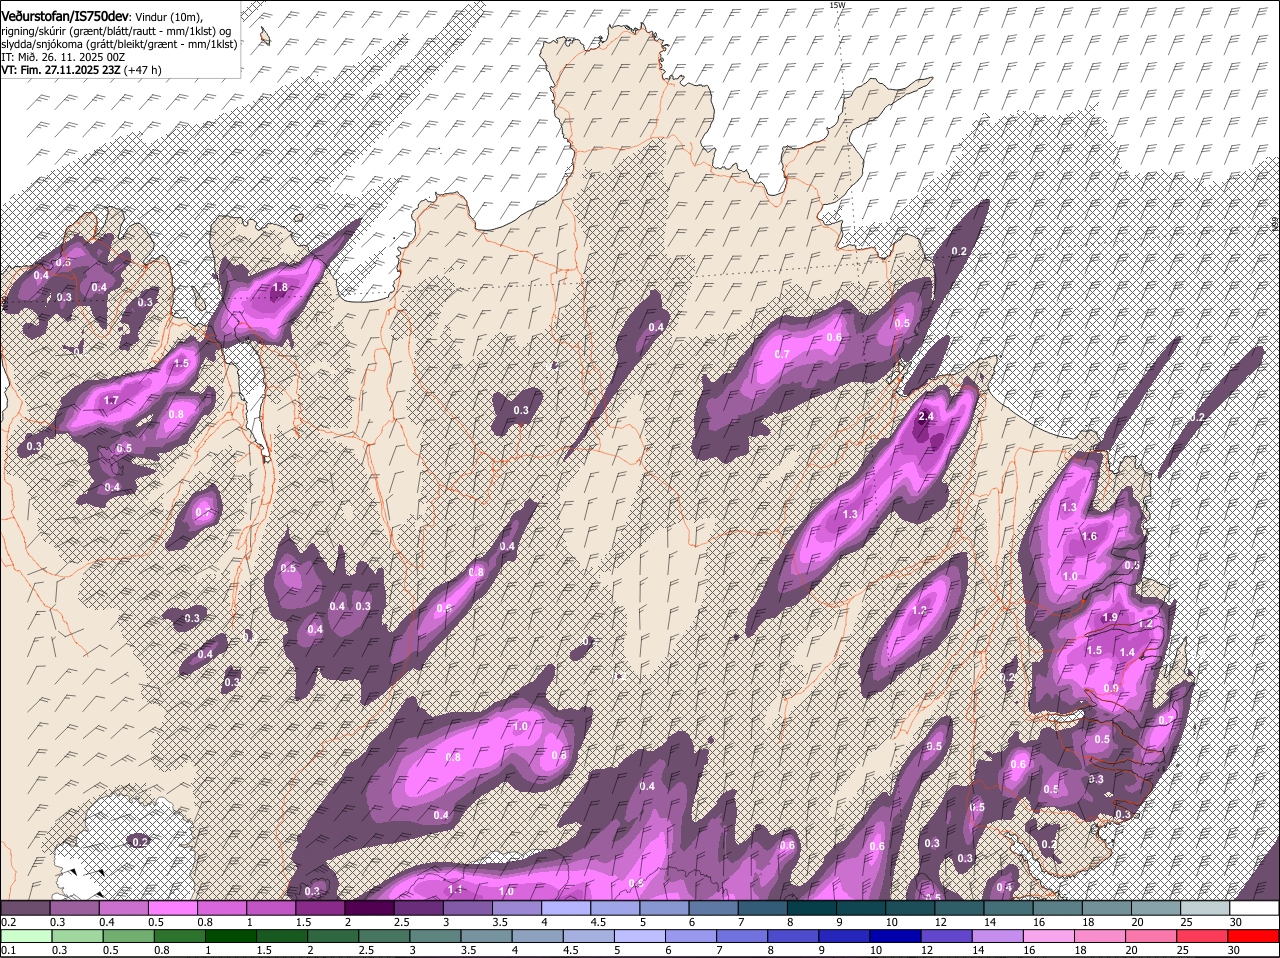1280x958 pixels.
Task: Click the Veðurstofan/IS750dev title text
Action: click(x=65, y=15)
